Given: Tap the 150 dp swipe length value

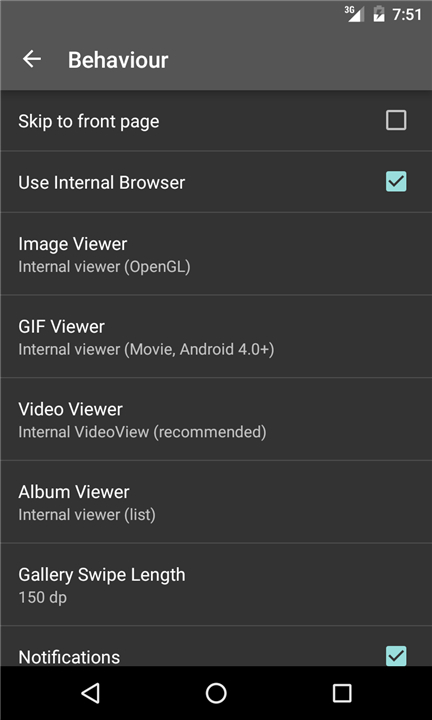Looking at the screenshot, I should (x=42, y=598).
